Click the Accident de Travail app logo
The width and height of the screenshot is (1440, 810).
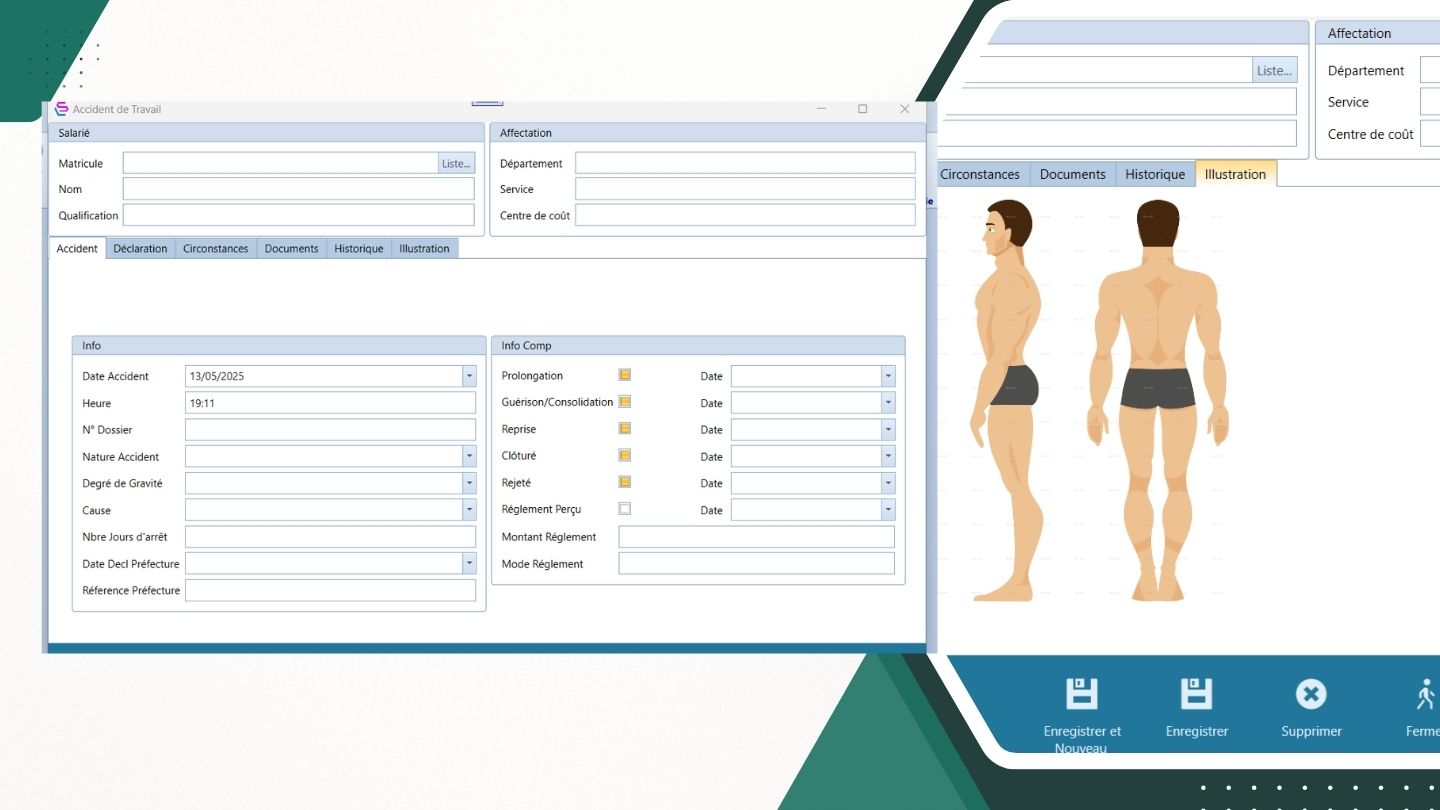click(x=61, y=109)
